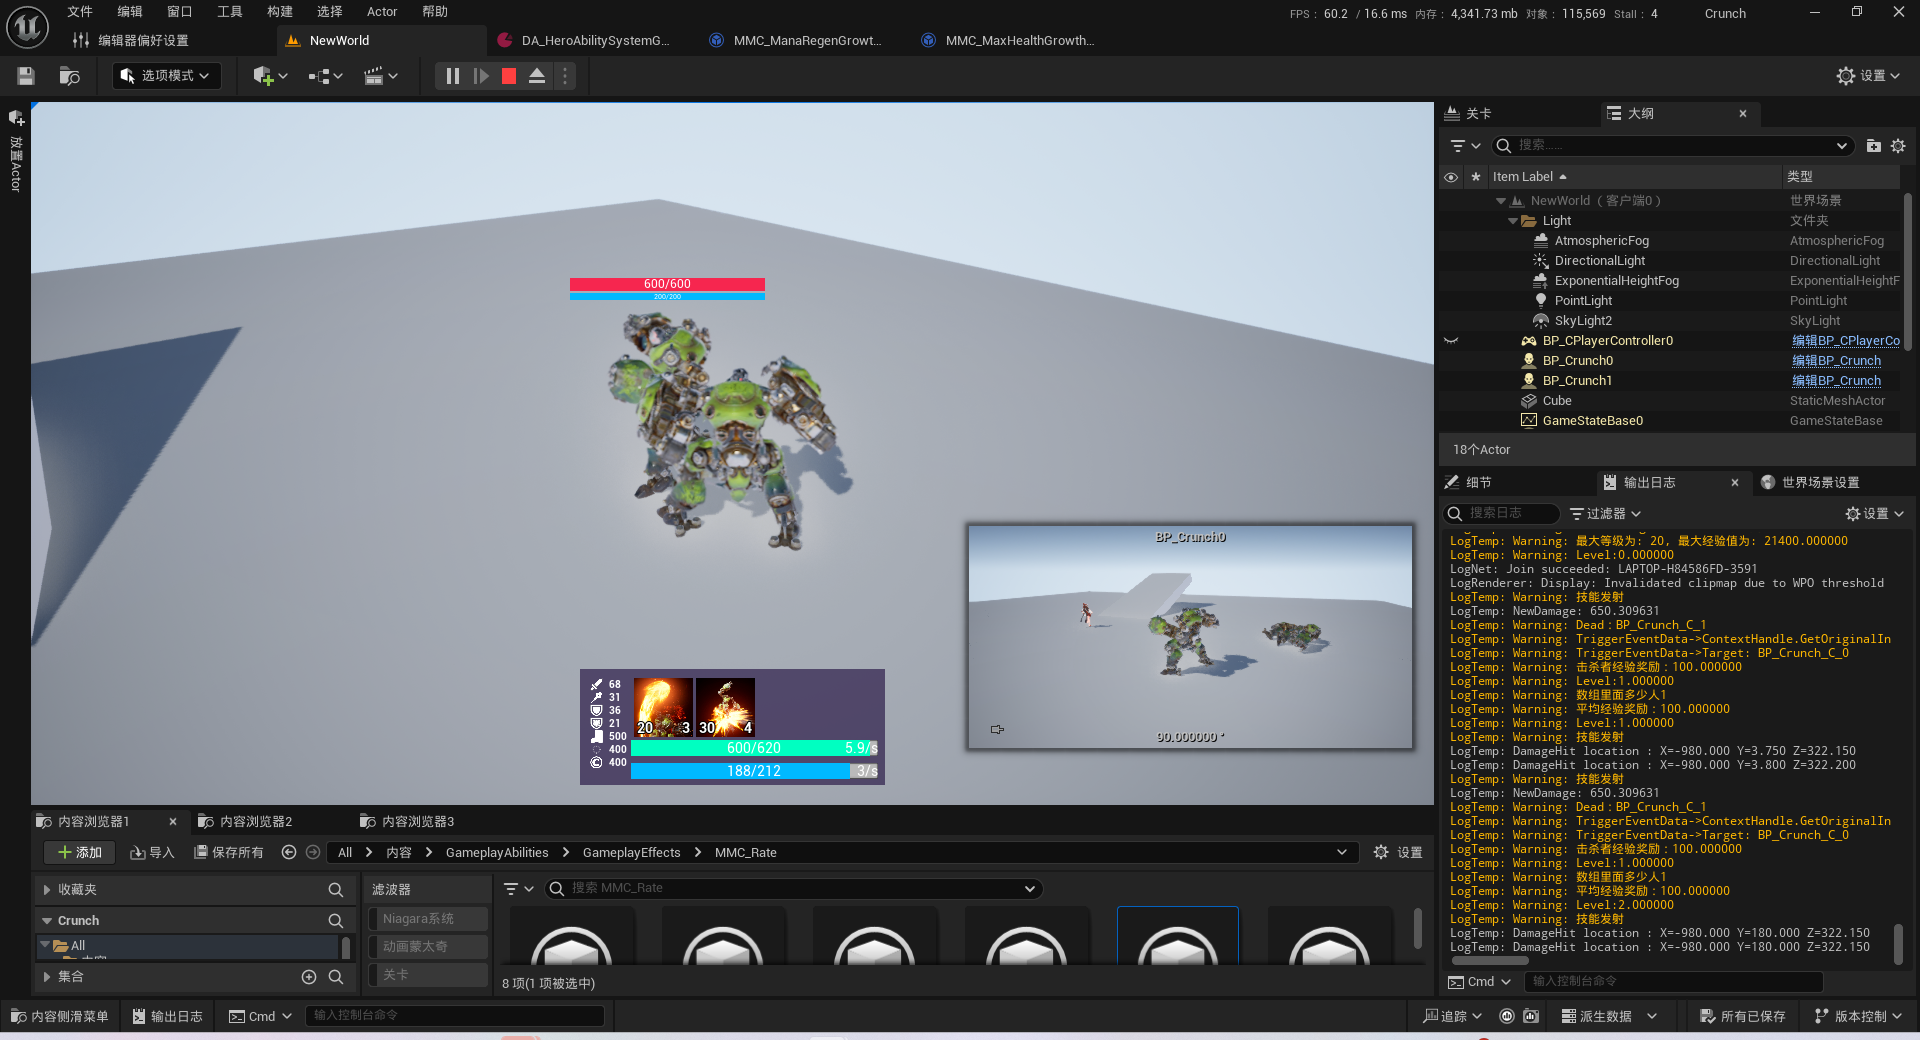Open the output log 设置 dropdown
Image resolution: width=1920 pixels, height=1040 pixels.
click(1874, 514)
